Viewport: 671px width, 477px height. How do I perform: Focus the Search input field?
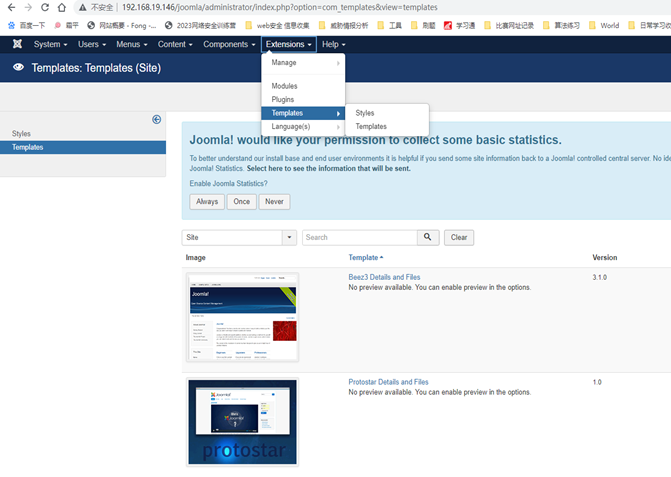(359, 237)
